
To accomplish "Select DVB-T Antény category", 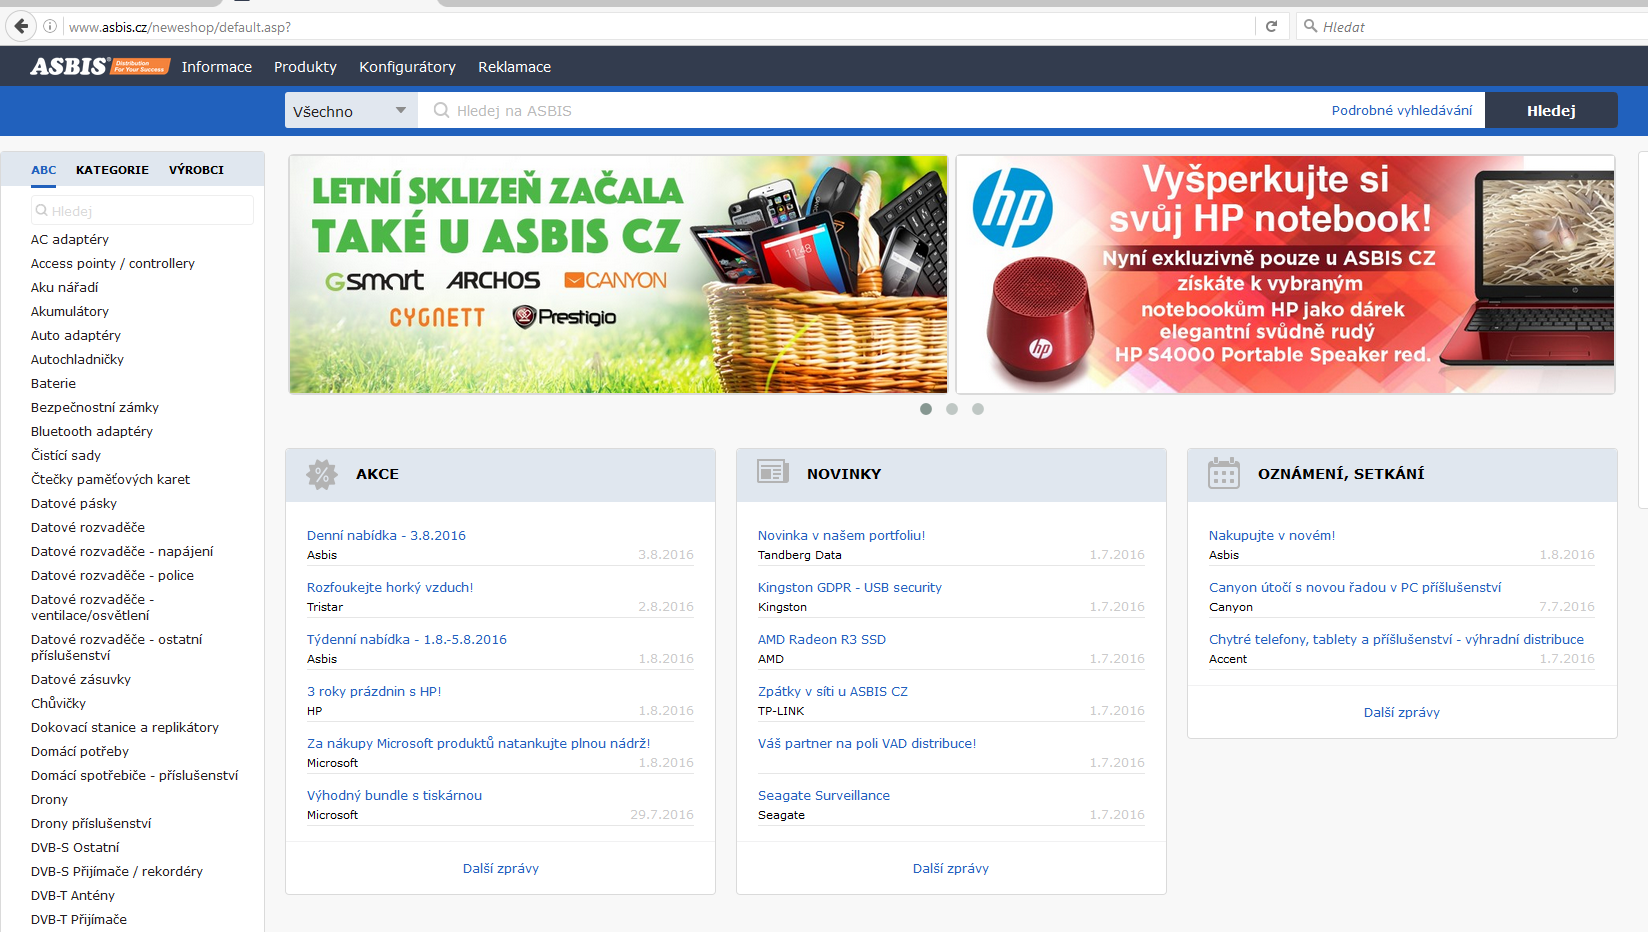I will [x=73, y=896].
